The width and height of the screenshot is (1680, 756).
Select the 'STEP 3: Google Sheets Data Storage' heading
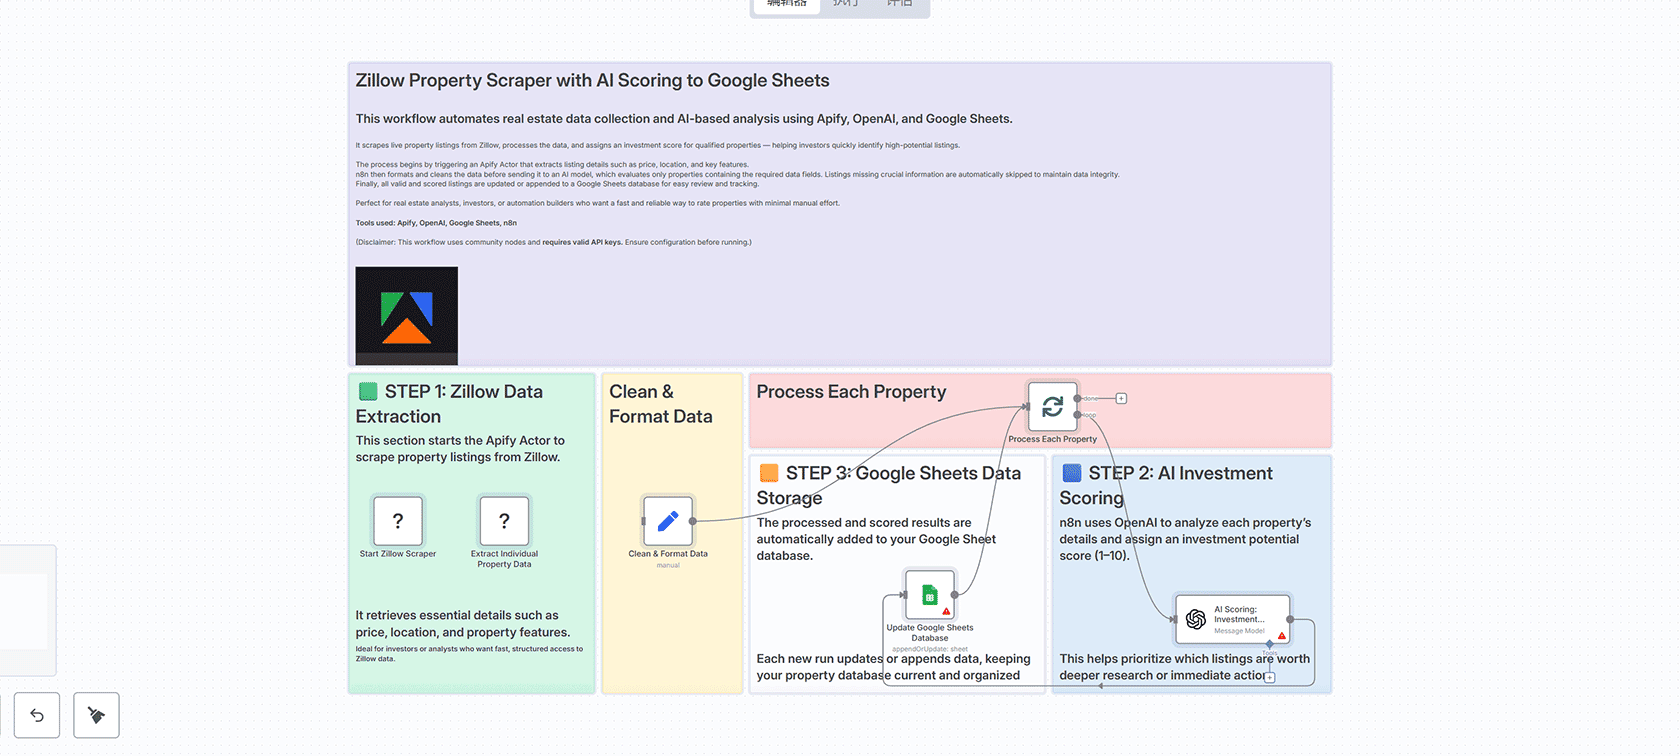(x=889, y=485)
